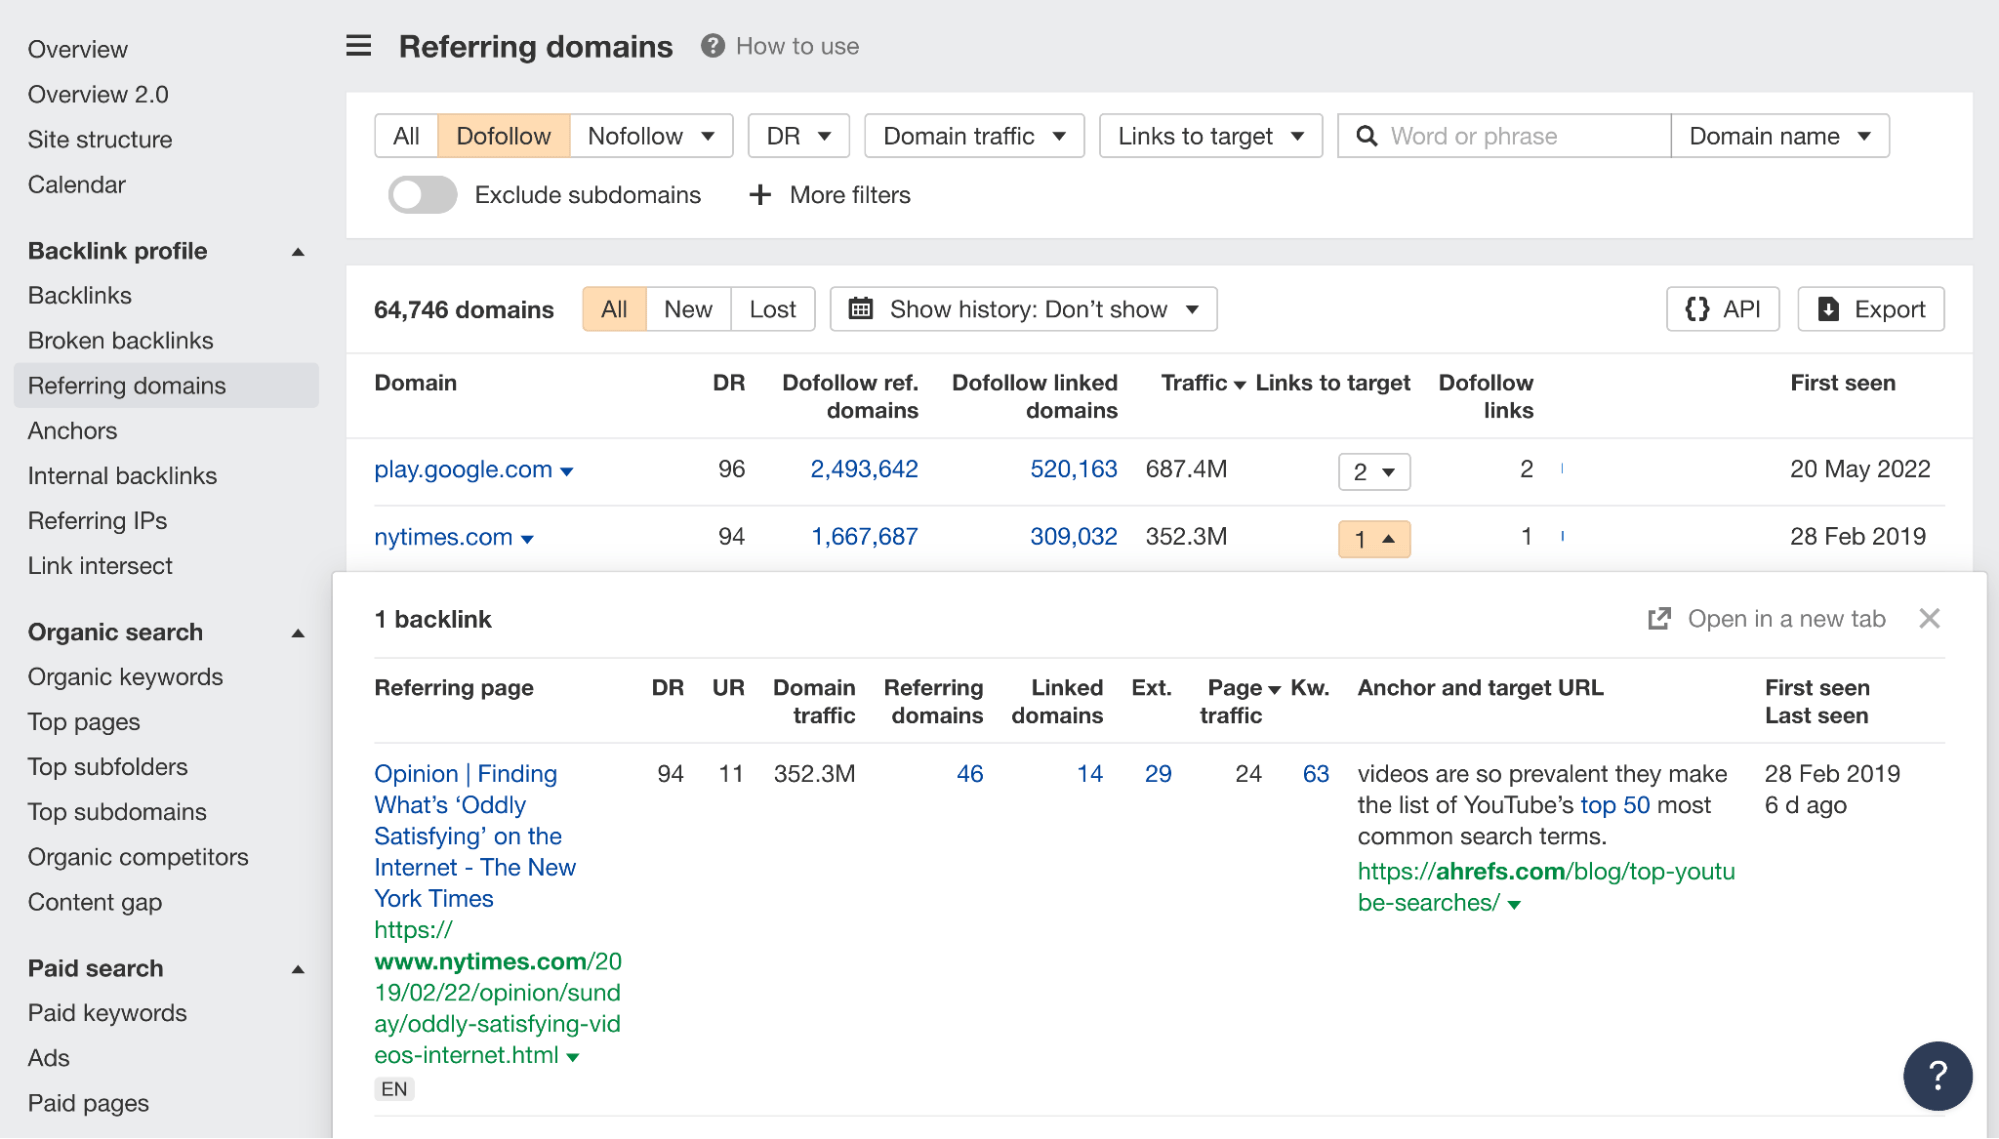Click the Lost tab filter button
The width and height of the screenshot is (1999, 1139).
[772, 309]
